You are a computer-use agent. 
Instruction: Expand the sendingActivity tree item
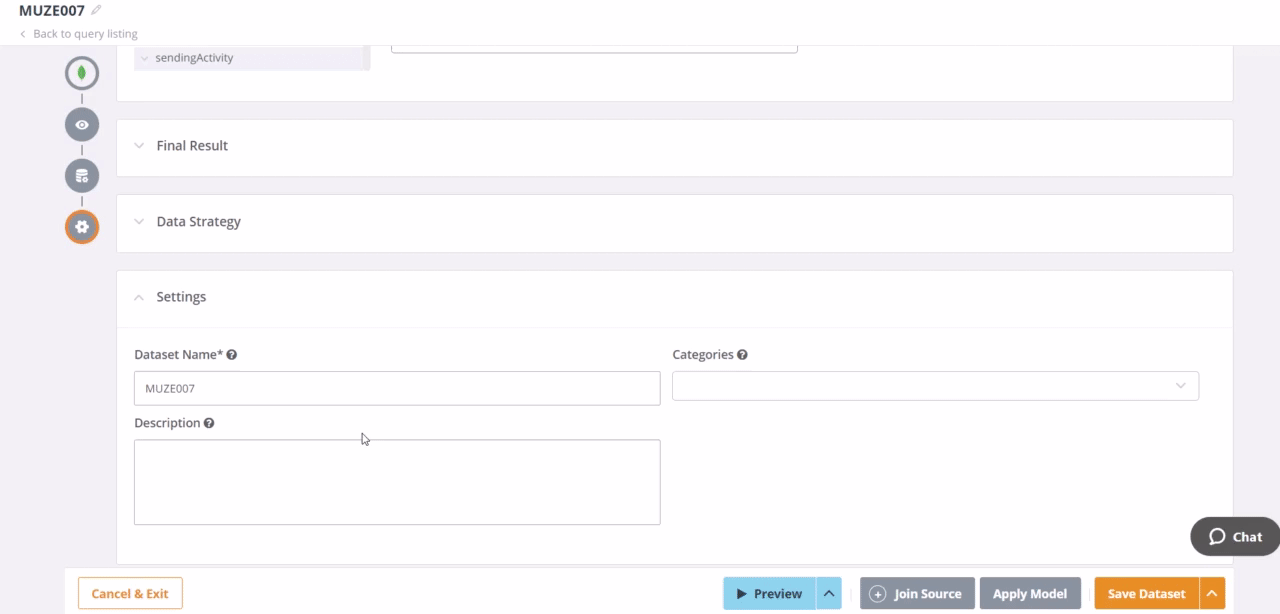click(145, 59)
